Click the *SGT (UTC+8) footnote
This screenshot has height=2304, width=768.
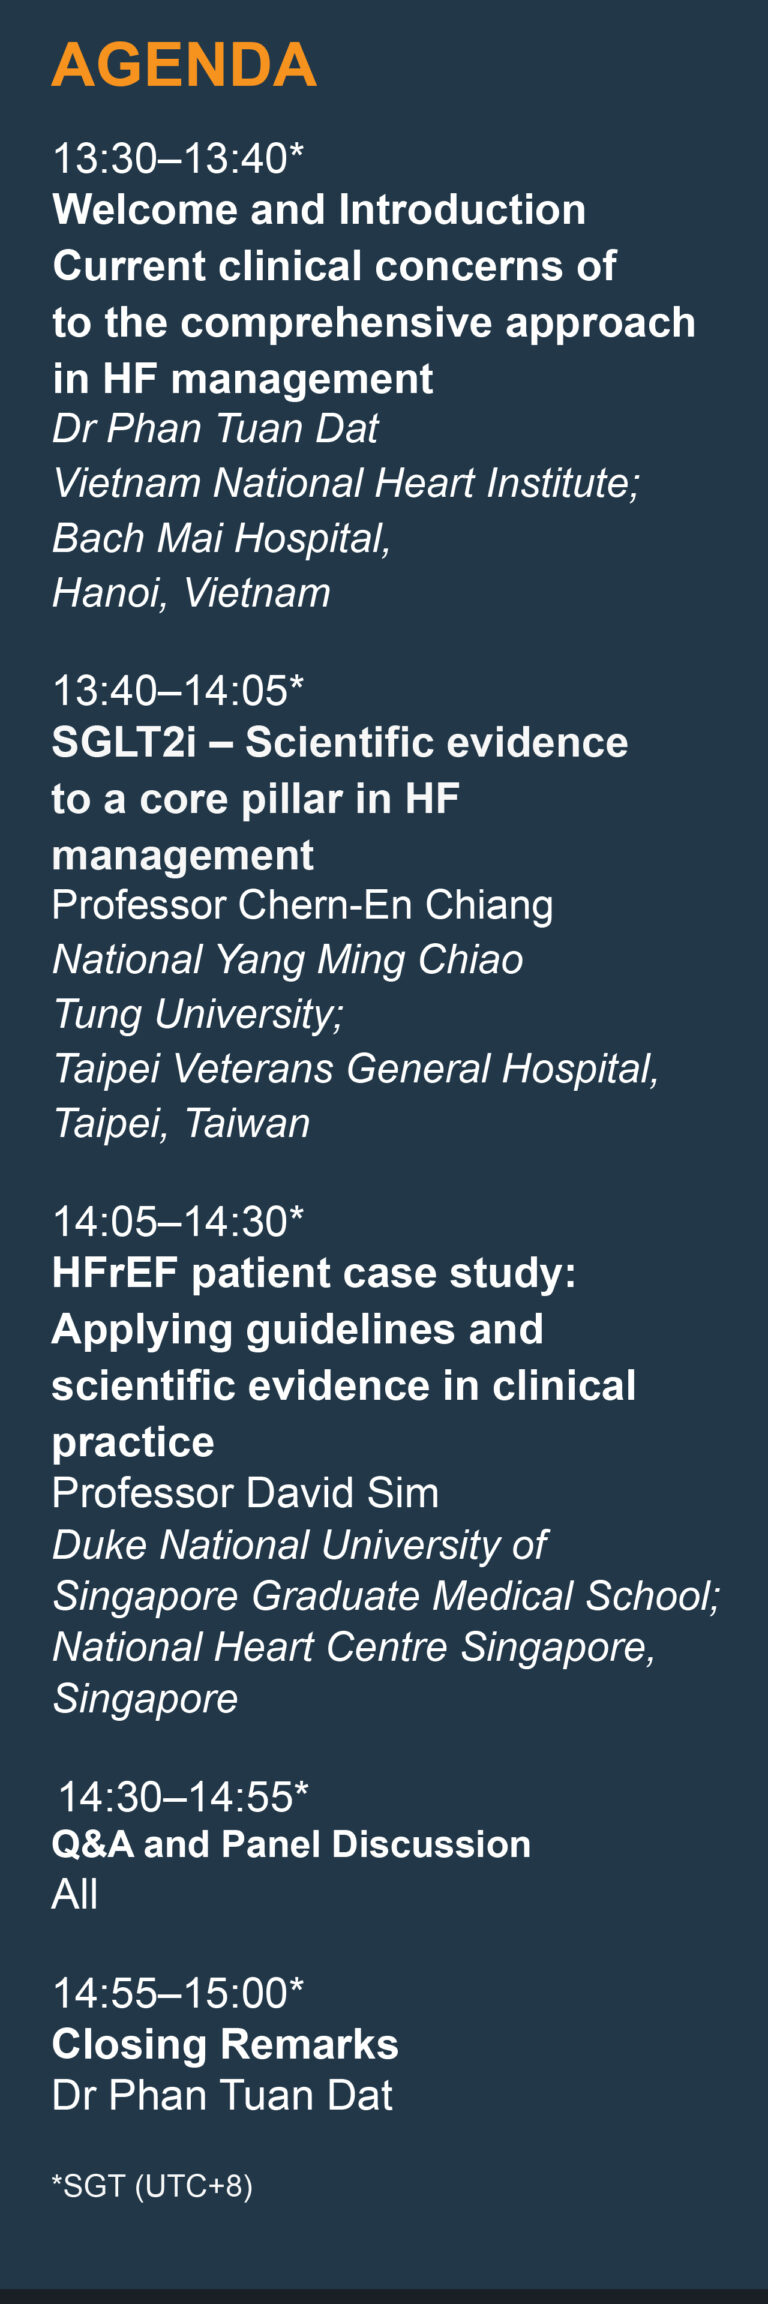(x=152, y=2186)
